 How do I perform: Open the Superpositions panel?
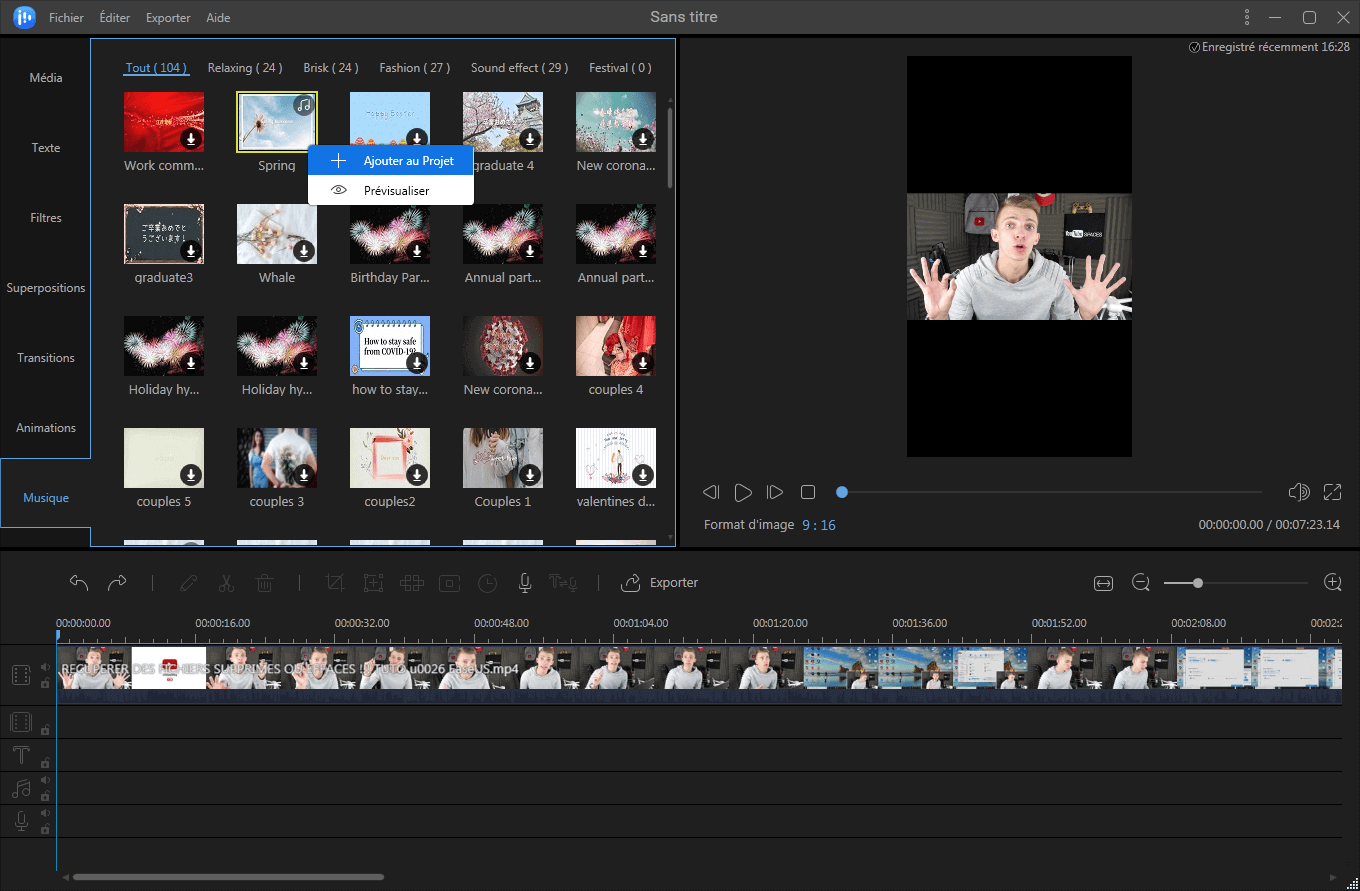click(x=45, y=288)
